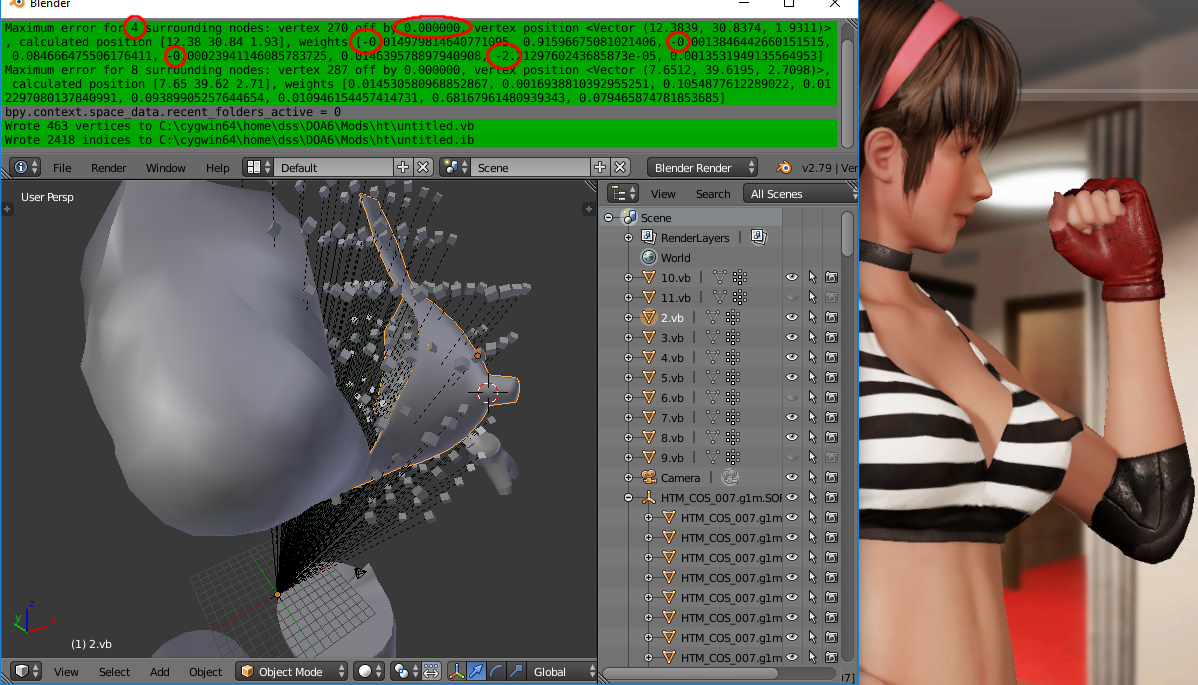Open the 3D view Add menu
1198x685 pixels.
160,672
